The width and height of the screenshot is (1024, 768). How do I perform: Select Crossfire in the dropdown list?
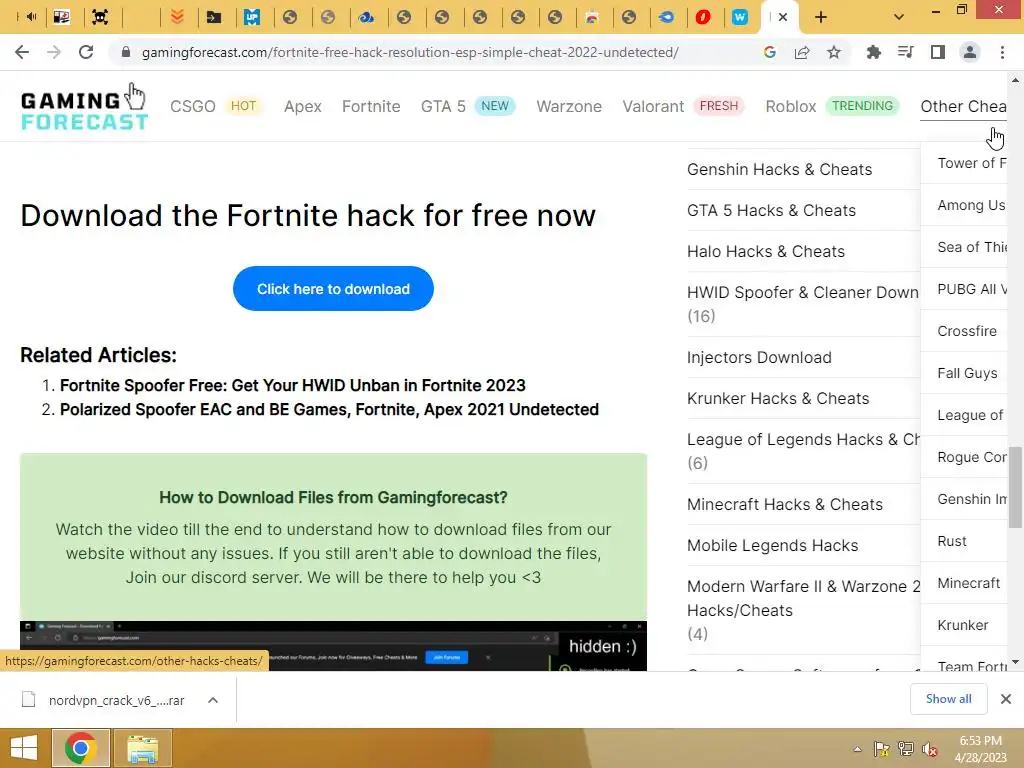pyautogui.click(x=967, y=331)
